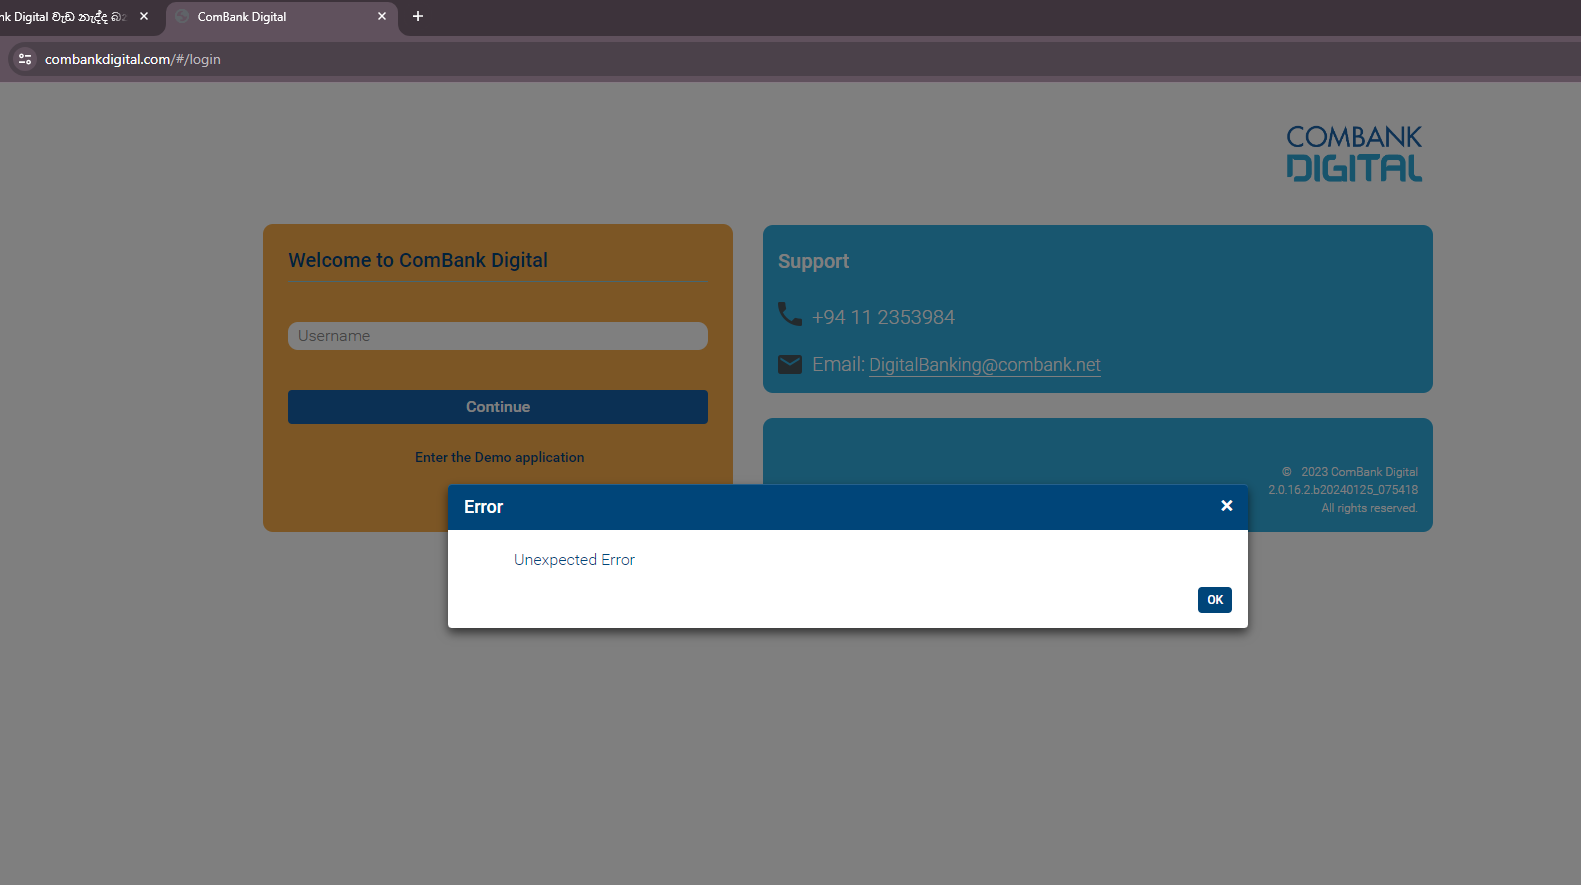Dismiss the error dialog with OK
The image size is (1581, 885).
click(x=1214, y=600)
